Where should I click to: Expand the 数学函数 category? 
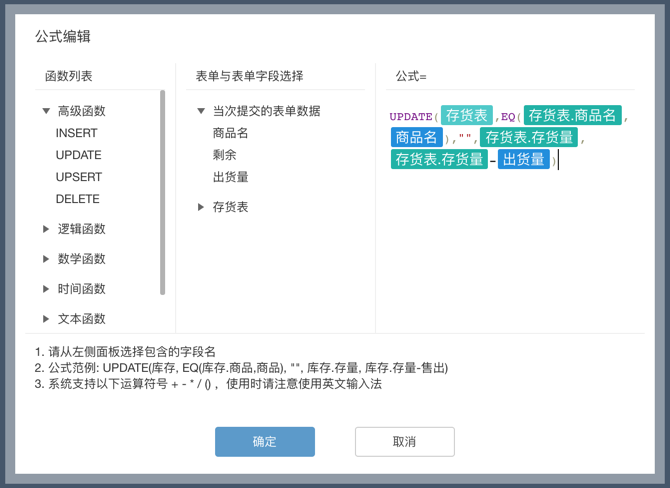pos(46,259)
